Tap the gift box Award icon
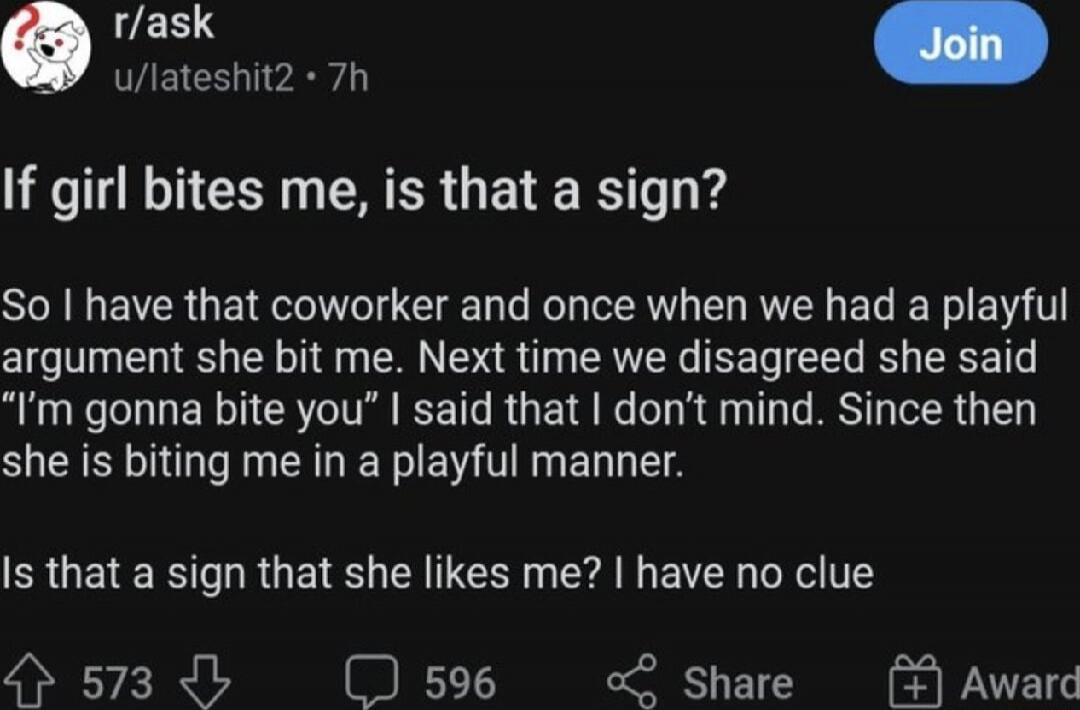 915,682
